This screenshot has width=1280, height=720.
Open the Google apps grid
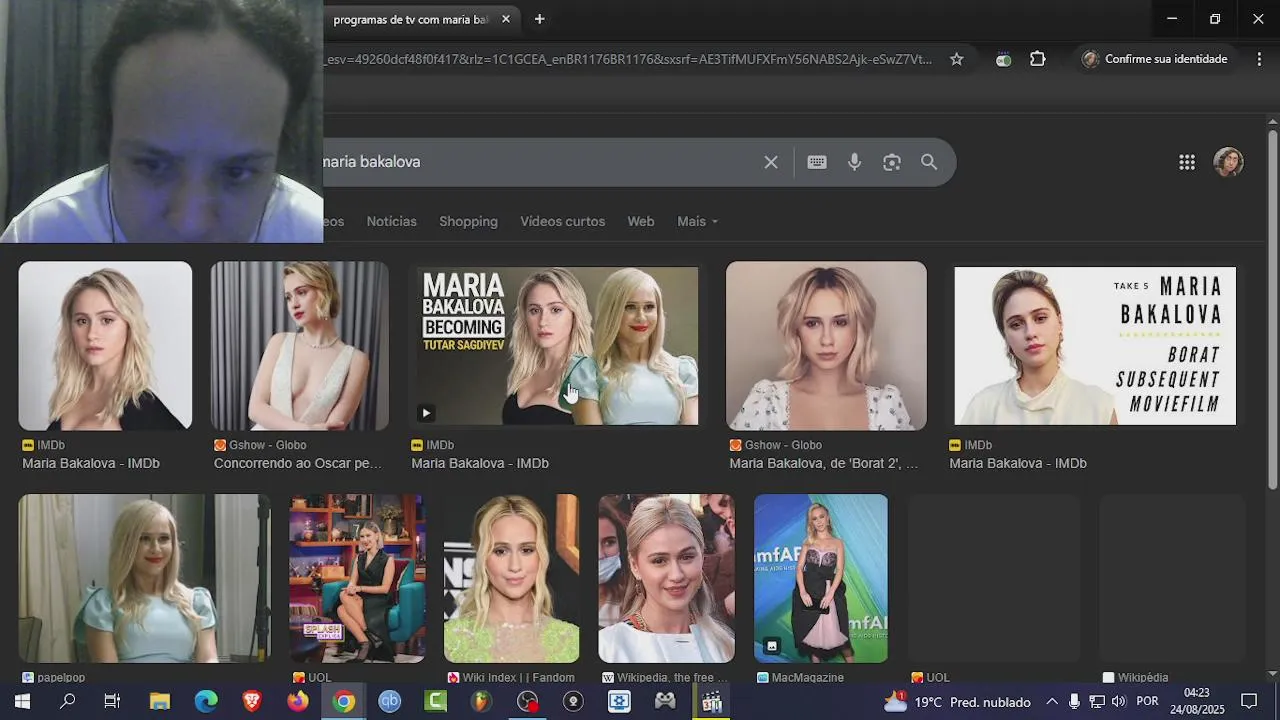[x=1187, y=162]
